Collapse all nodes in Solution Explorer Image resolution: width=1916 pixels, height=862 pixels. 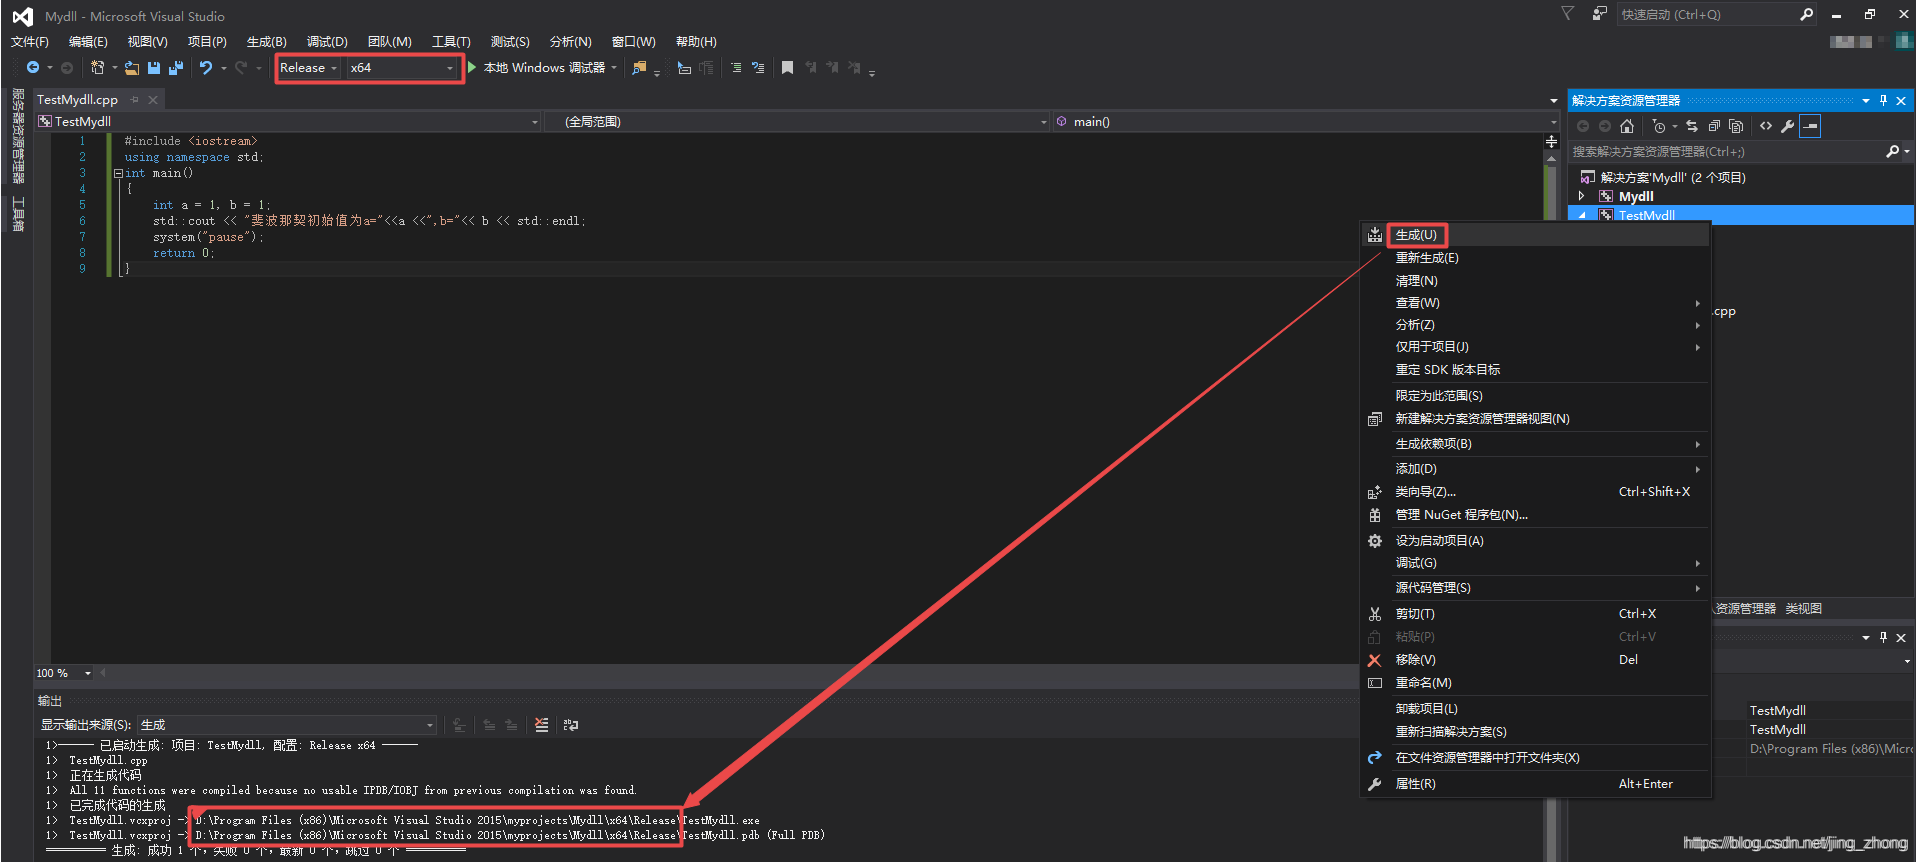(1714, 126)
